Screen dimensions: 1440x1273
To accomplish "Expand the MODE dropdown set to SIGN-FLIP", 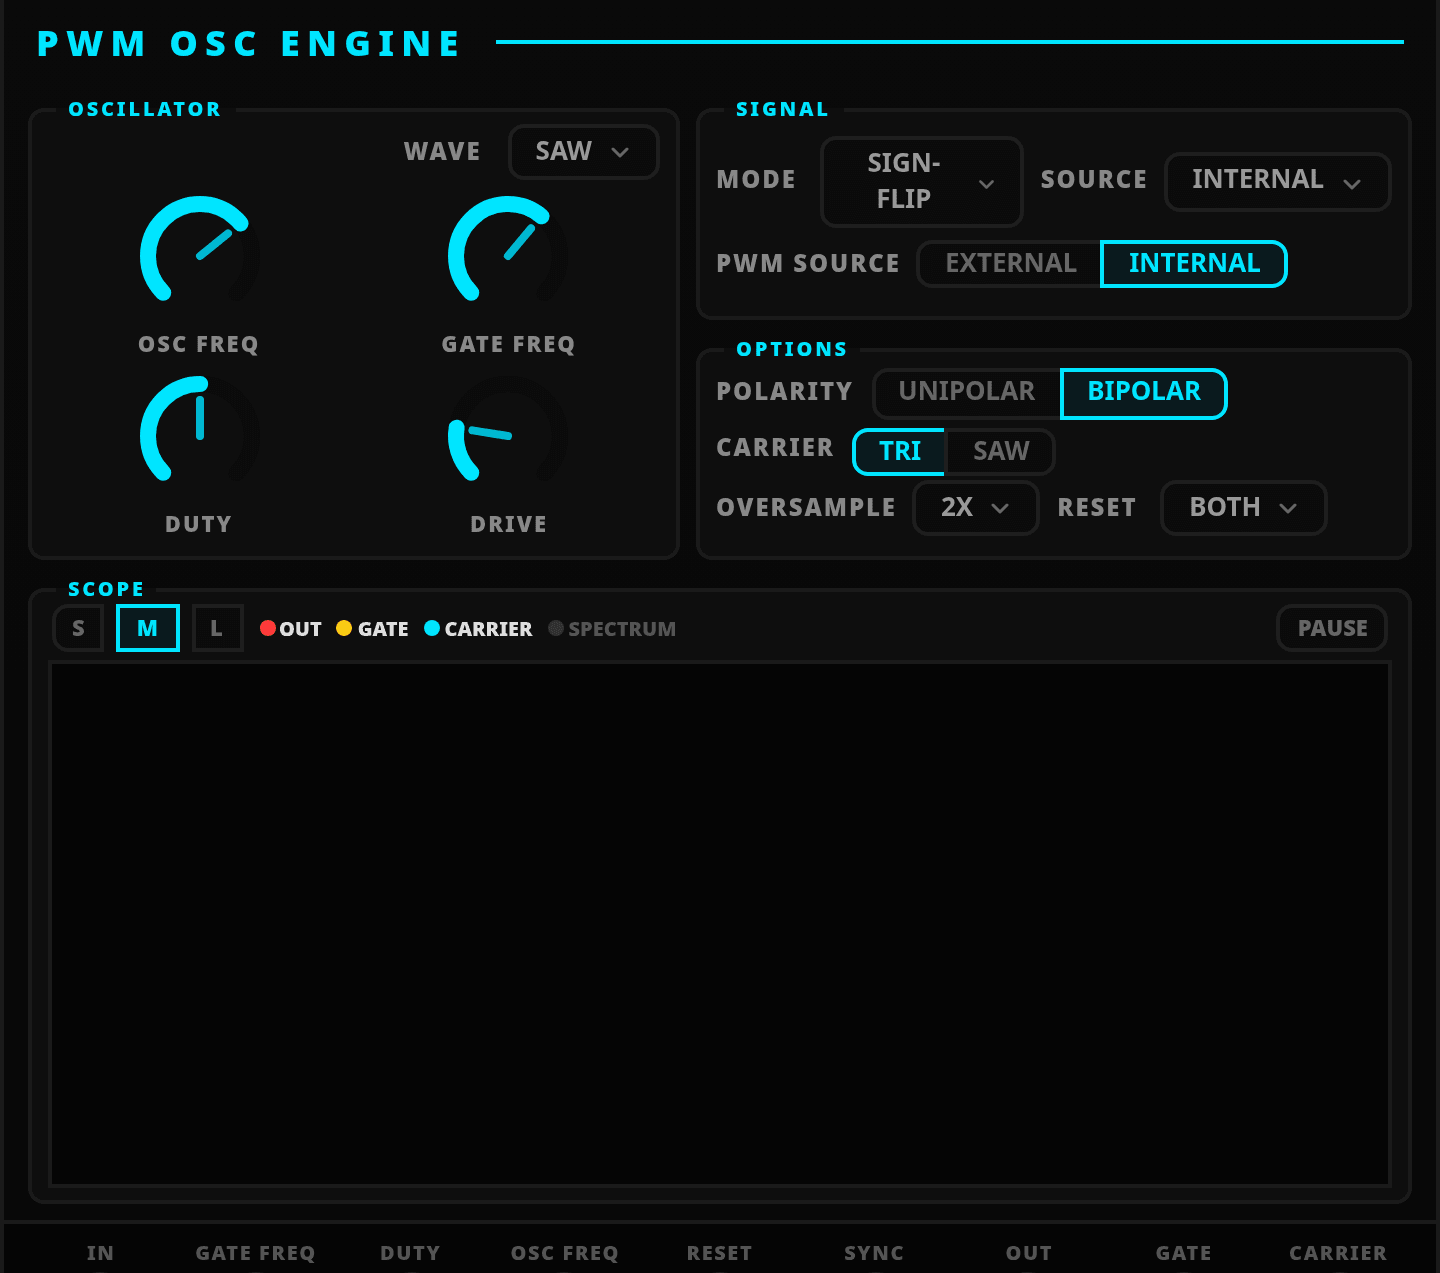I will tap(921, 181).
